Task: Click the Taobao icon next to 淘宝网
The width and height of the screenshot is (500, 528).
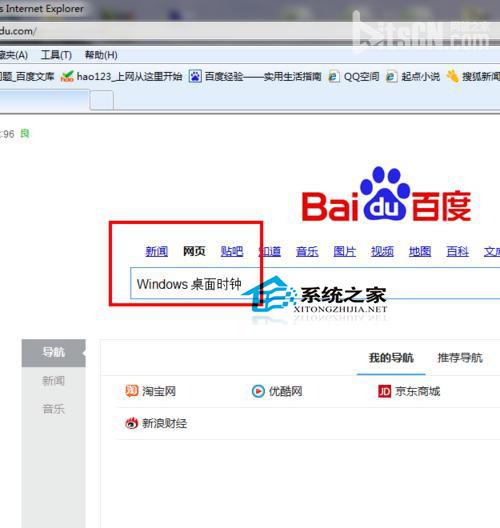Action: coord(132,391)
